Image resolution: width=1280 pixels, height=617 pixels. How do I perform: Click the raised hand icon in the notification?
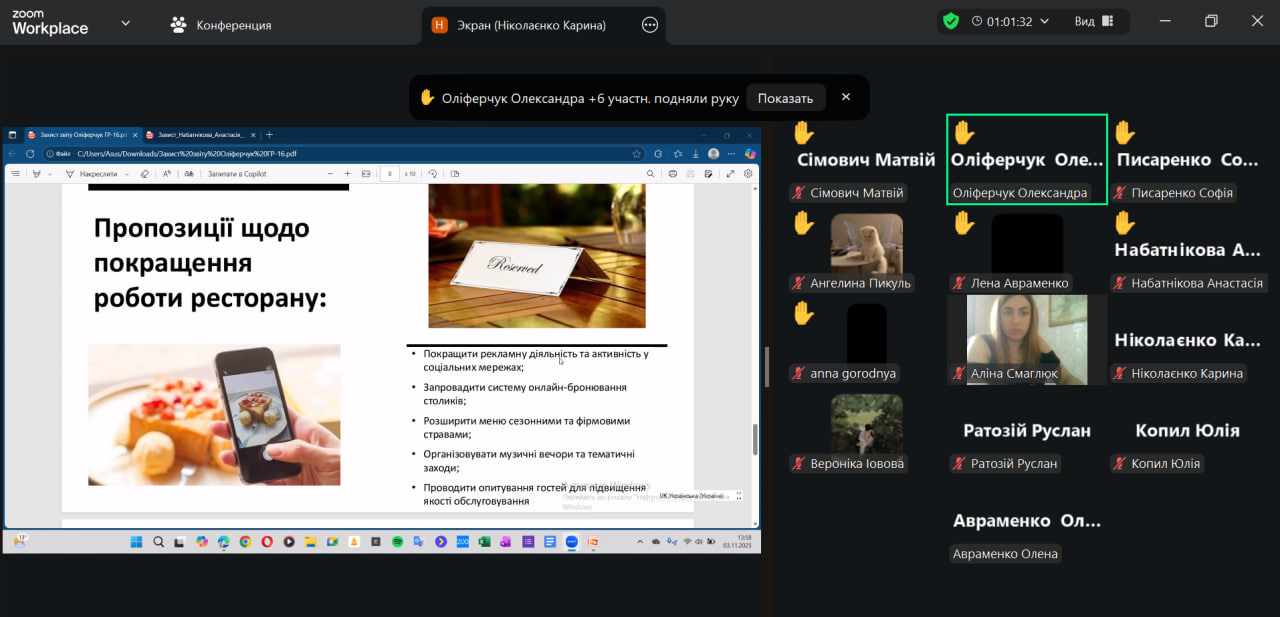pyautogui.click(x=427, y=98)
